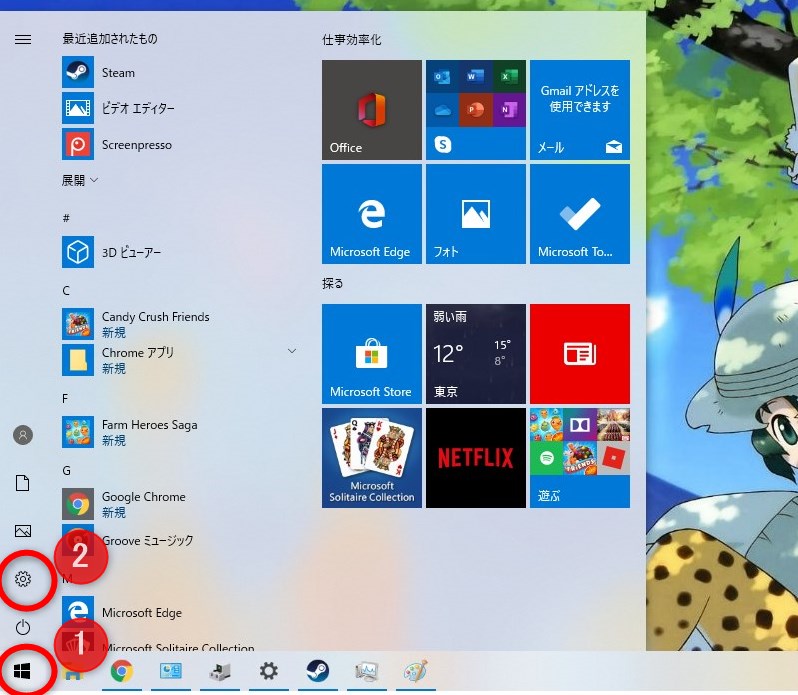Open the Microsoft To Do tile
The width and height of the screenshot is (798, 695).
point(580,214)
